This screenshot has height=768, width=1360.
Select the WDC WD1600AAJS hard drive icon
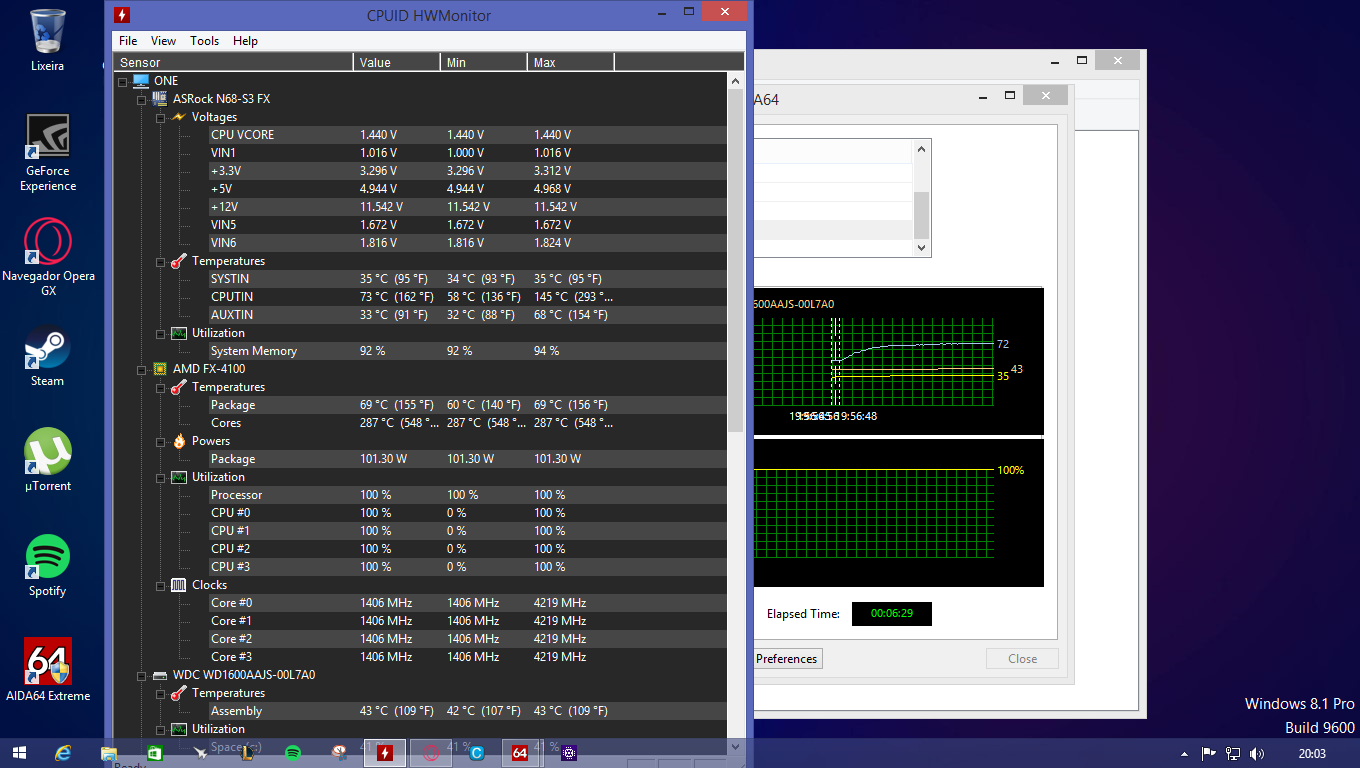(x=160, y=675)
